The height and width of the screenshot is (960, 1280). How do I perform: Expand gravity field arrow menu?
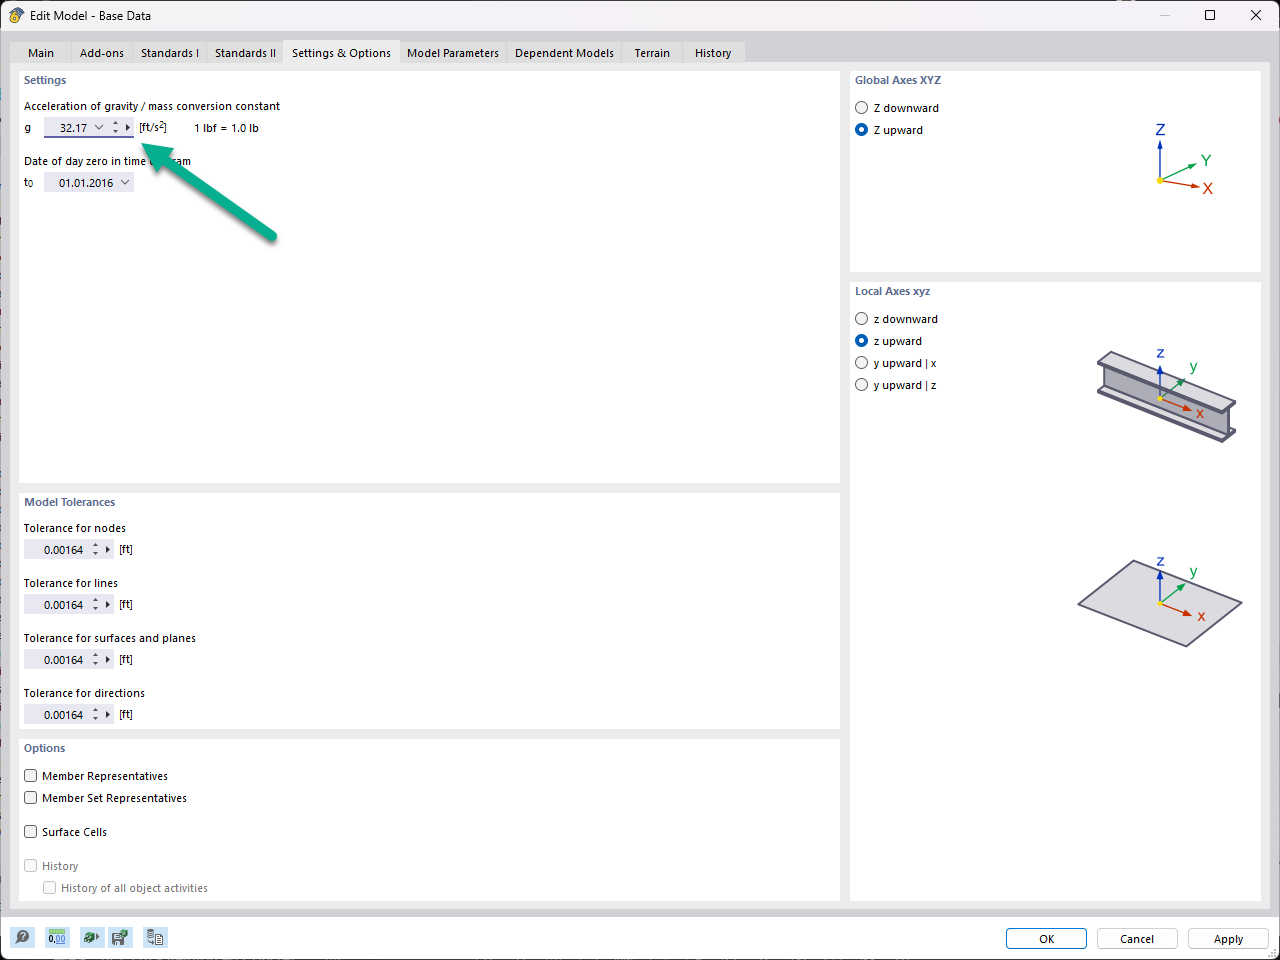coord(128,128)
